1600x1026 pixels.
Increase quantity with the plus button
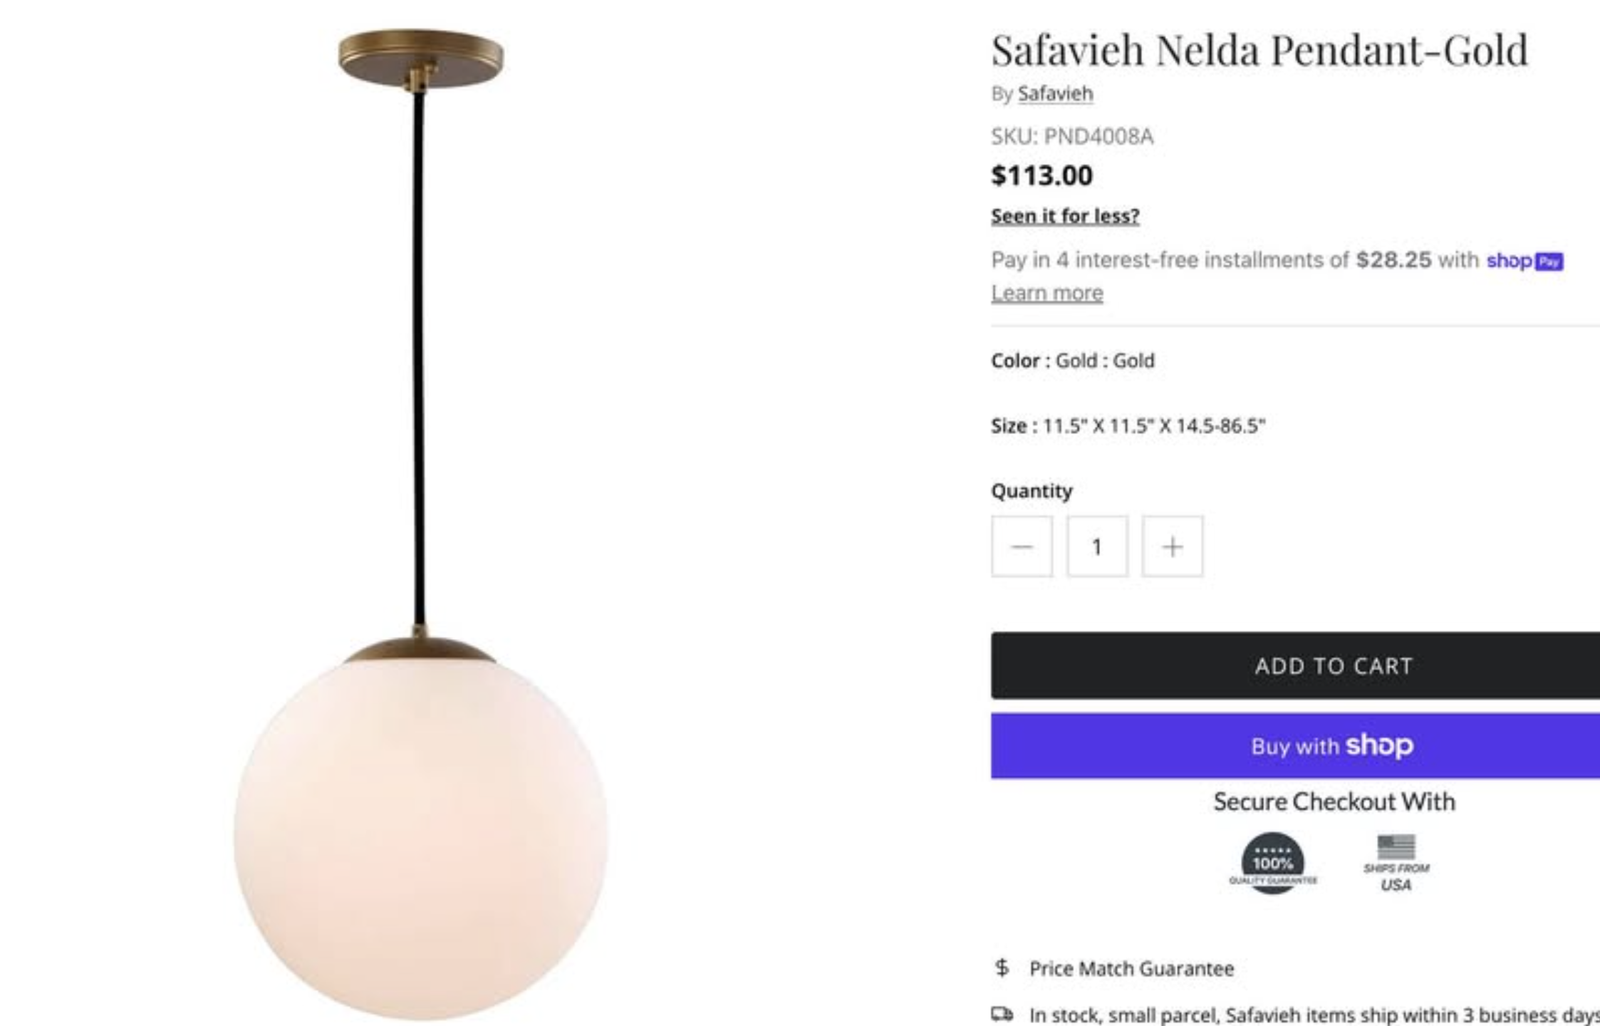pyautogui.click(x=1172, y=546)
